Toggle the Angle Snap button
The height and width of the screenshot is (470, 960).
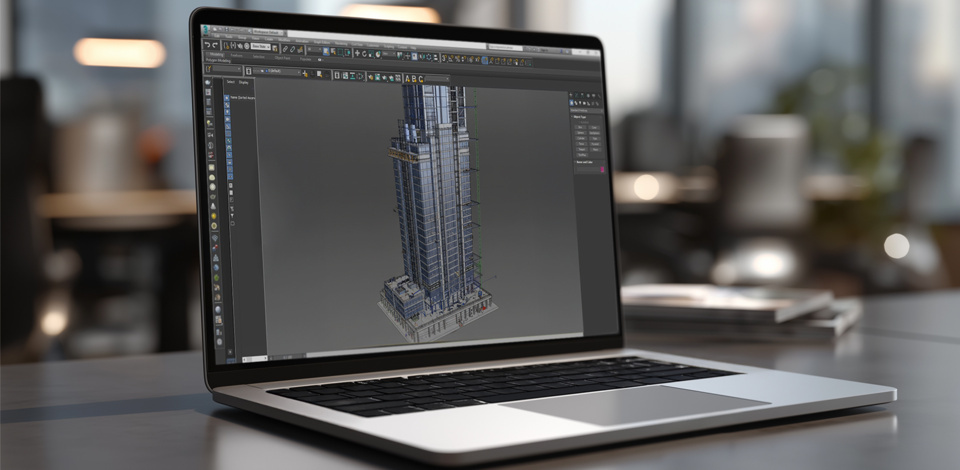click(451, 59)
